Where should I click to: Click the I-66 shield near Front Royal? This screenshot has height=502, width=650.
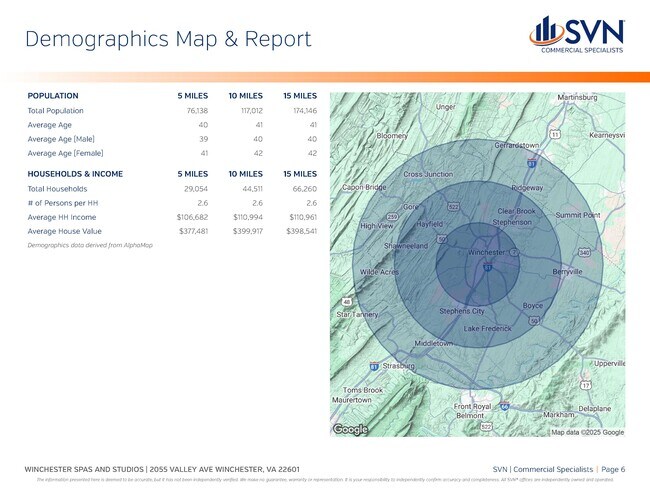click(506, 407)
